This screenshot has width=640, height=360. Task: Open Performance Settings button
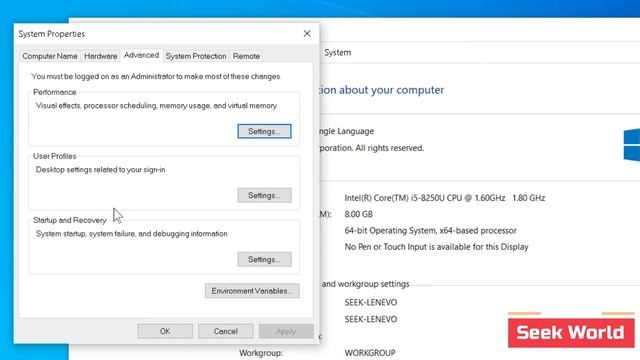click(x=264, y=131)
